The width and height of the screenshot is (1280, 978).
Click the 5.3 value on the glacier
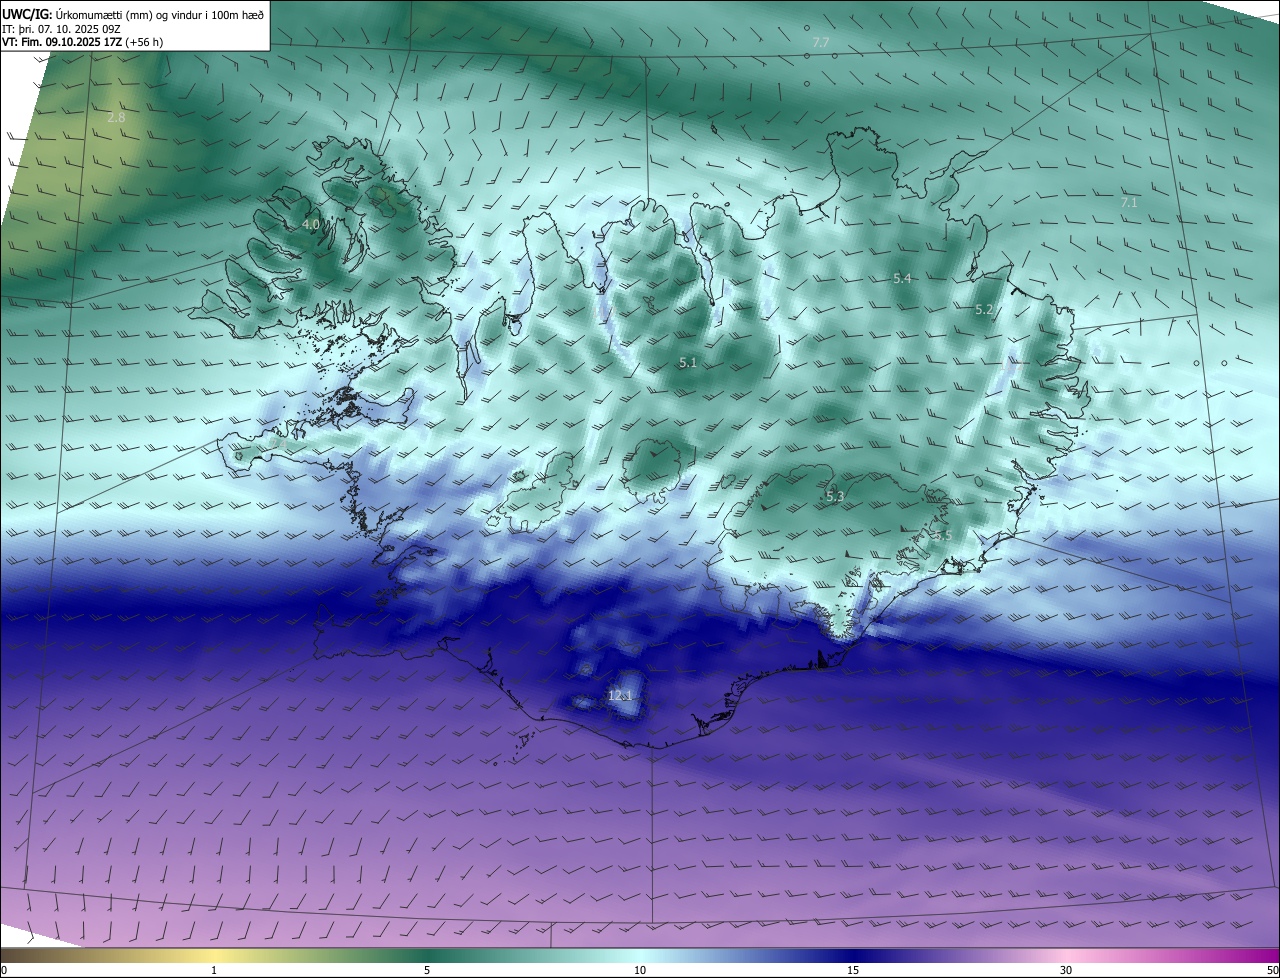point(835,496)
